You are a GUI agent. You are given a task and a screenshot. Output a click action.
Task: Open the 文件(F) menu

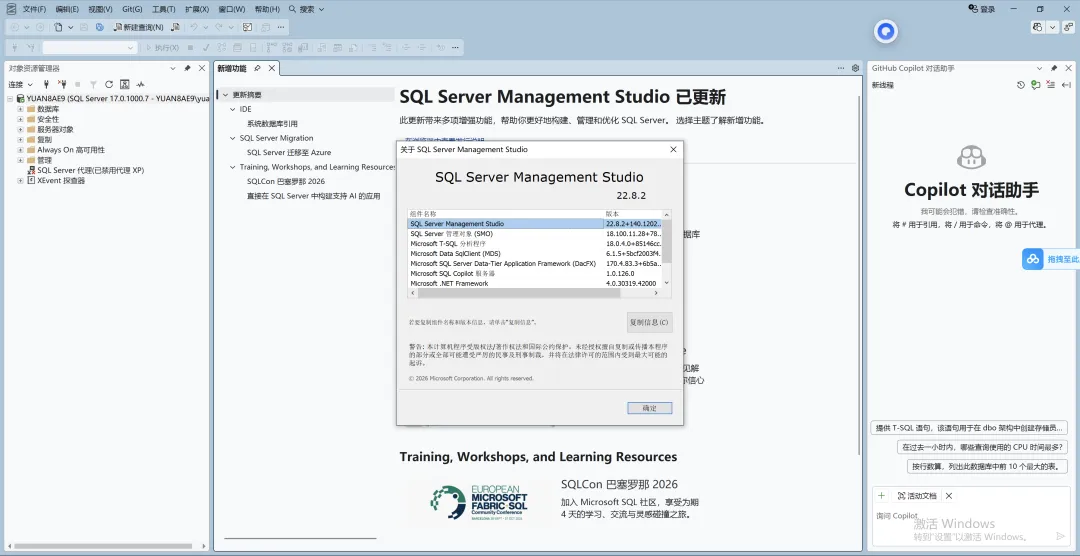pyautogui.click(x=34, y=9)
